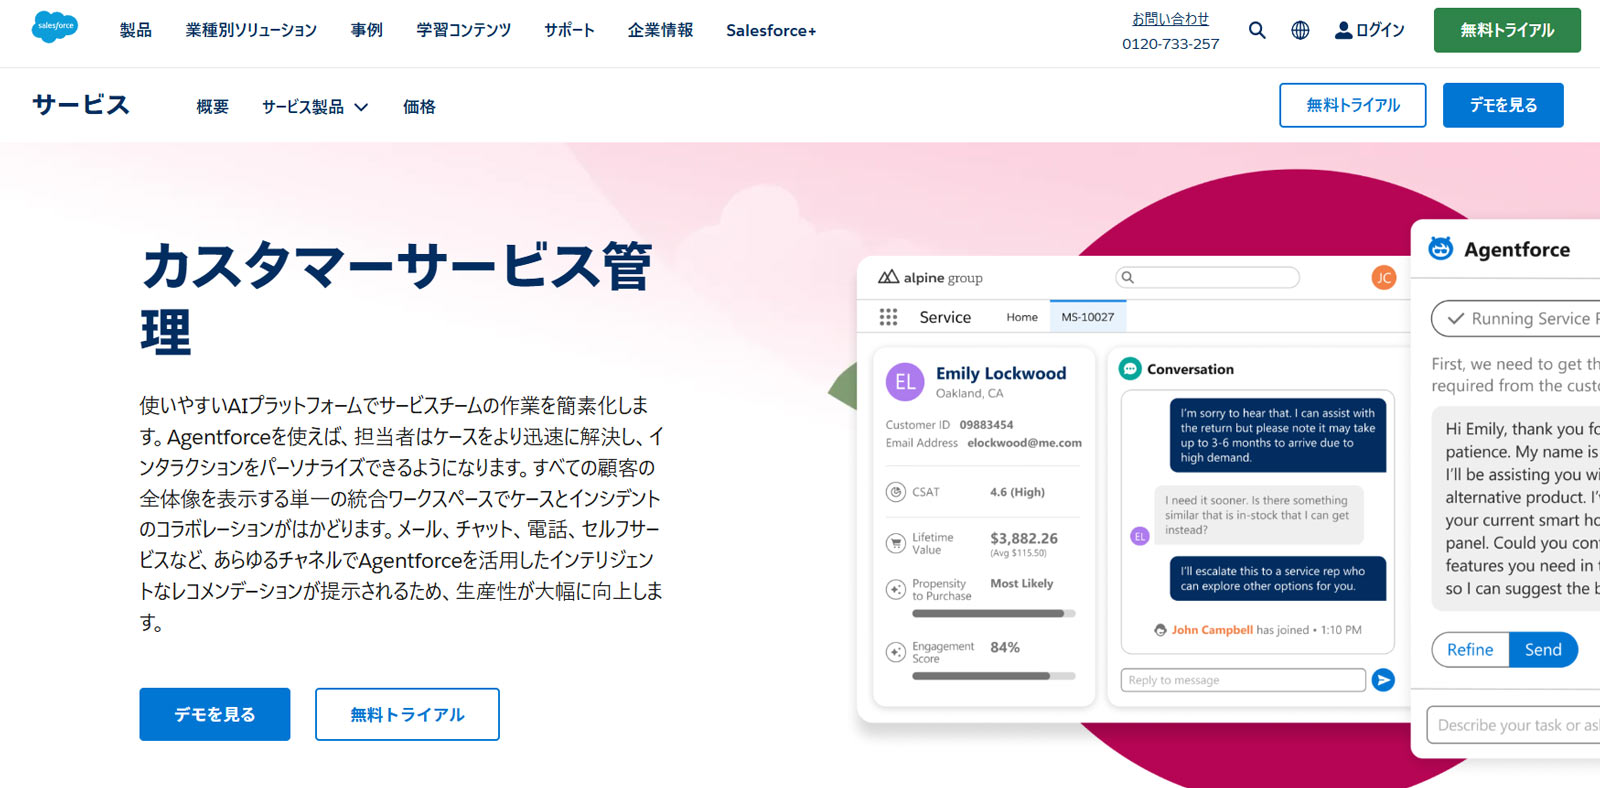The height and width of the screenshot is (788, 1600).
Task: Click the Most Likely propensity value
Action: pos(1021,583)
